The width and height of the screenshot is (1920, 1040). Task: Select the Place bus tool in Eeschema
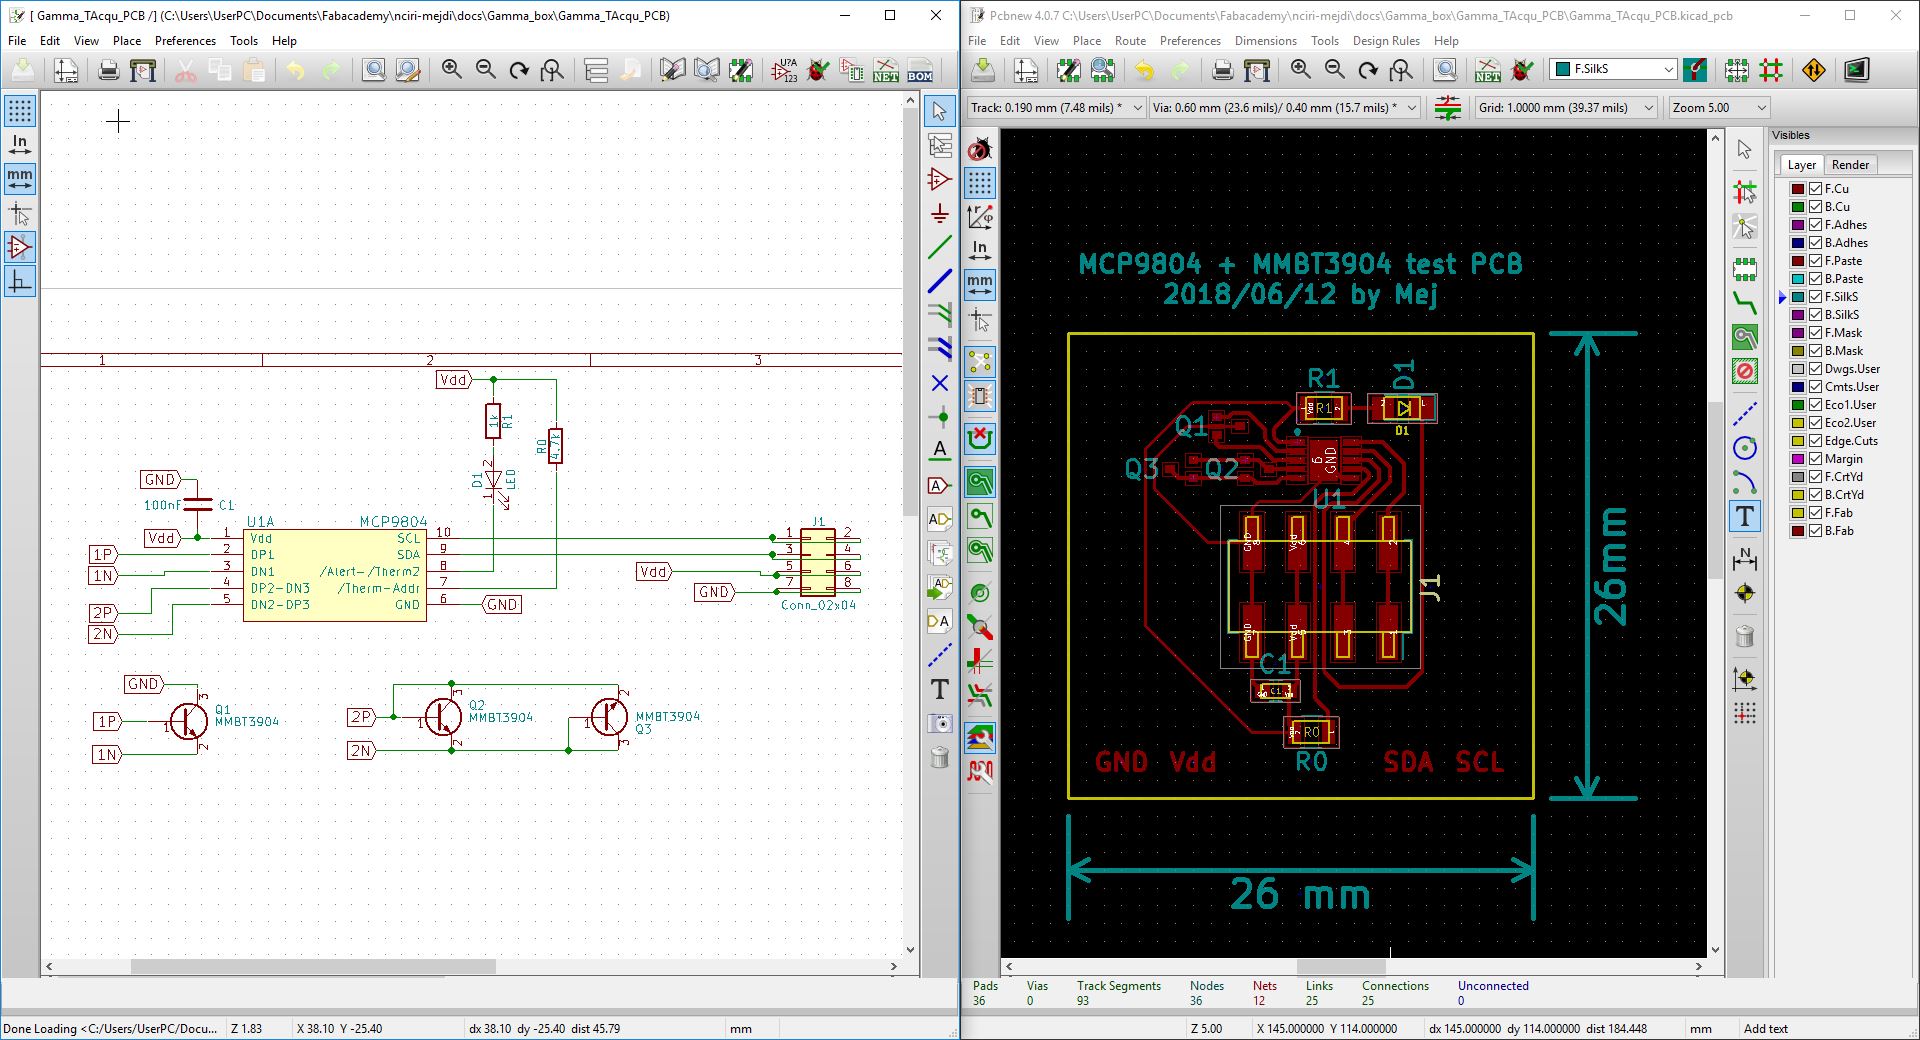(x=939, y=281)
